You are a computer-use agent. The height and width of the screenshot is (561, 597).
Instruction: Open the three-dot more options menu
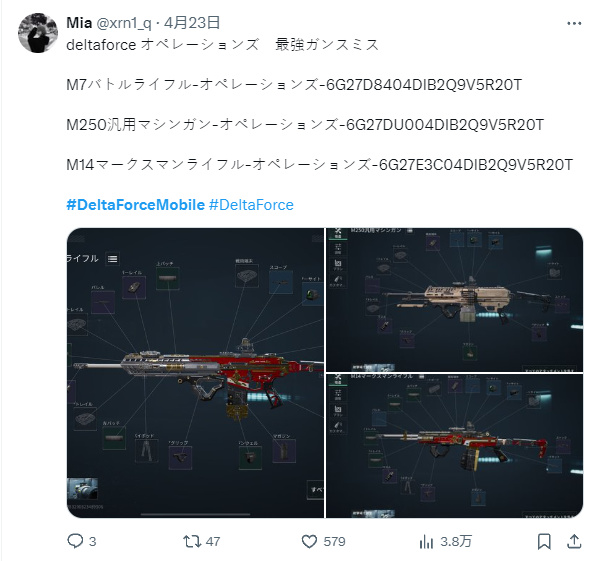[x=574, y=24]
